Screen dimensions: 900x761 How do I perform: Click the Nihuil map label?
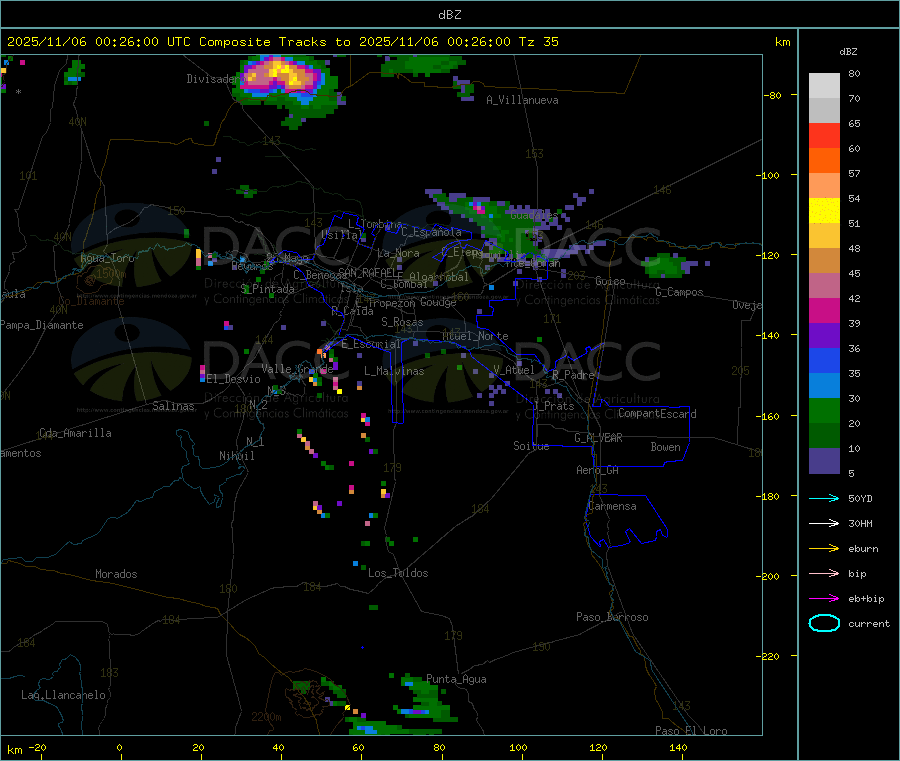(x=236, y=456)
